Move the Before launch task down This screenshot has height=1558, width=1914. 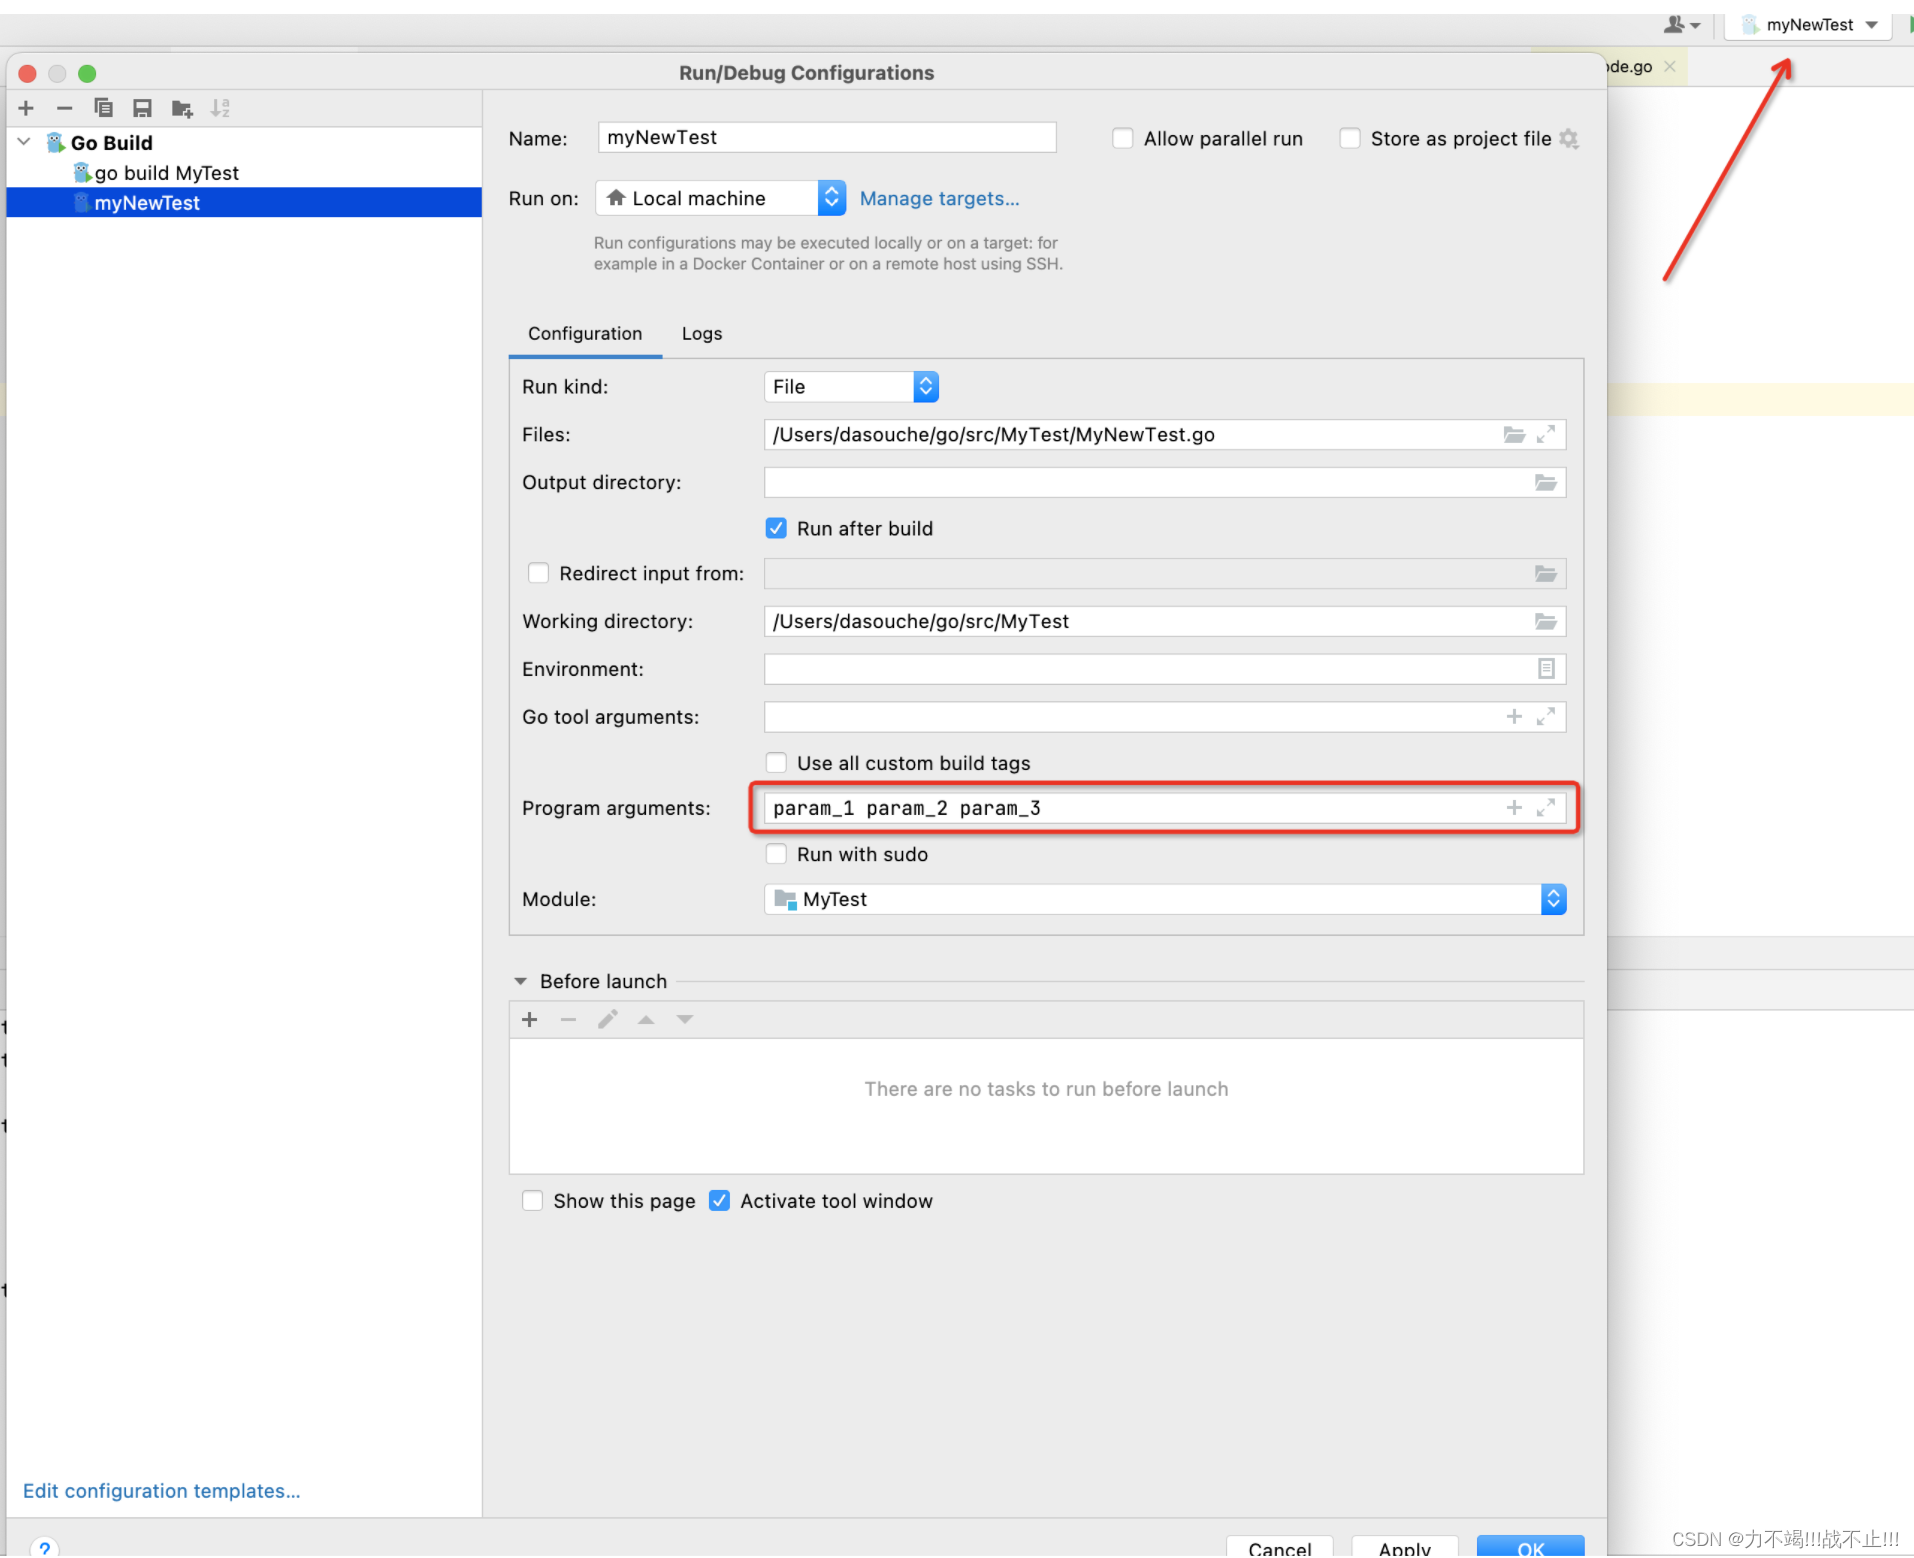pos(685,1020)
